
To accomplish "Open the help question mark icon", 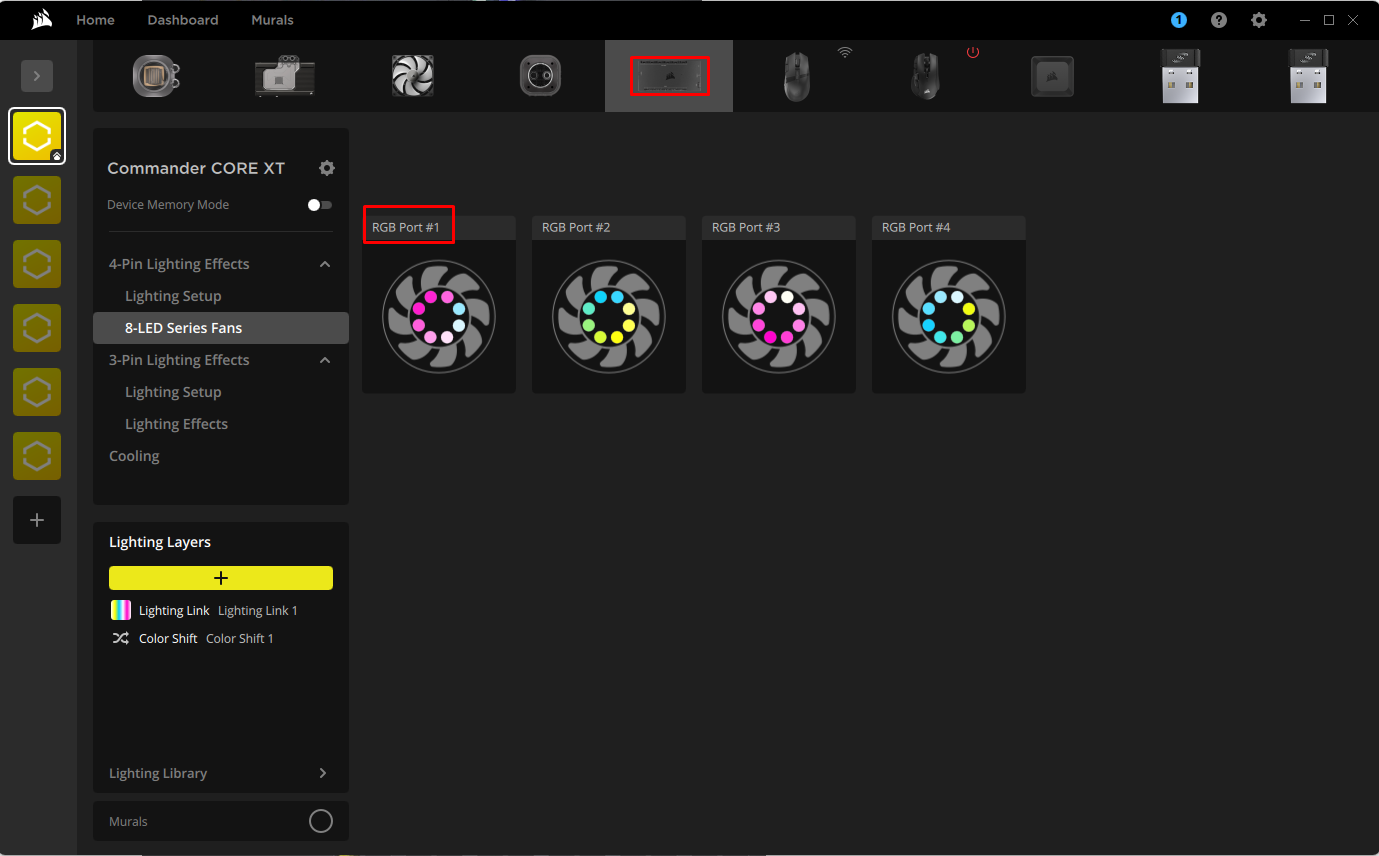I will click(x=1218, y=20).
